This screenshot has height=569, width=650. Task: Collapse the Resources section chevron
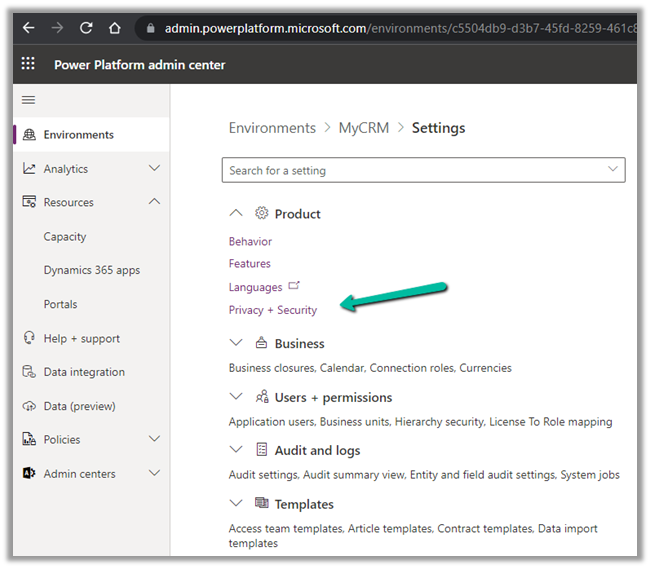[x=154, y=202]
